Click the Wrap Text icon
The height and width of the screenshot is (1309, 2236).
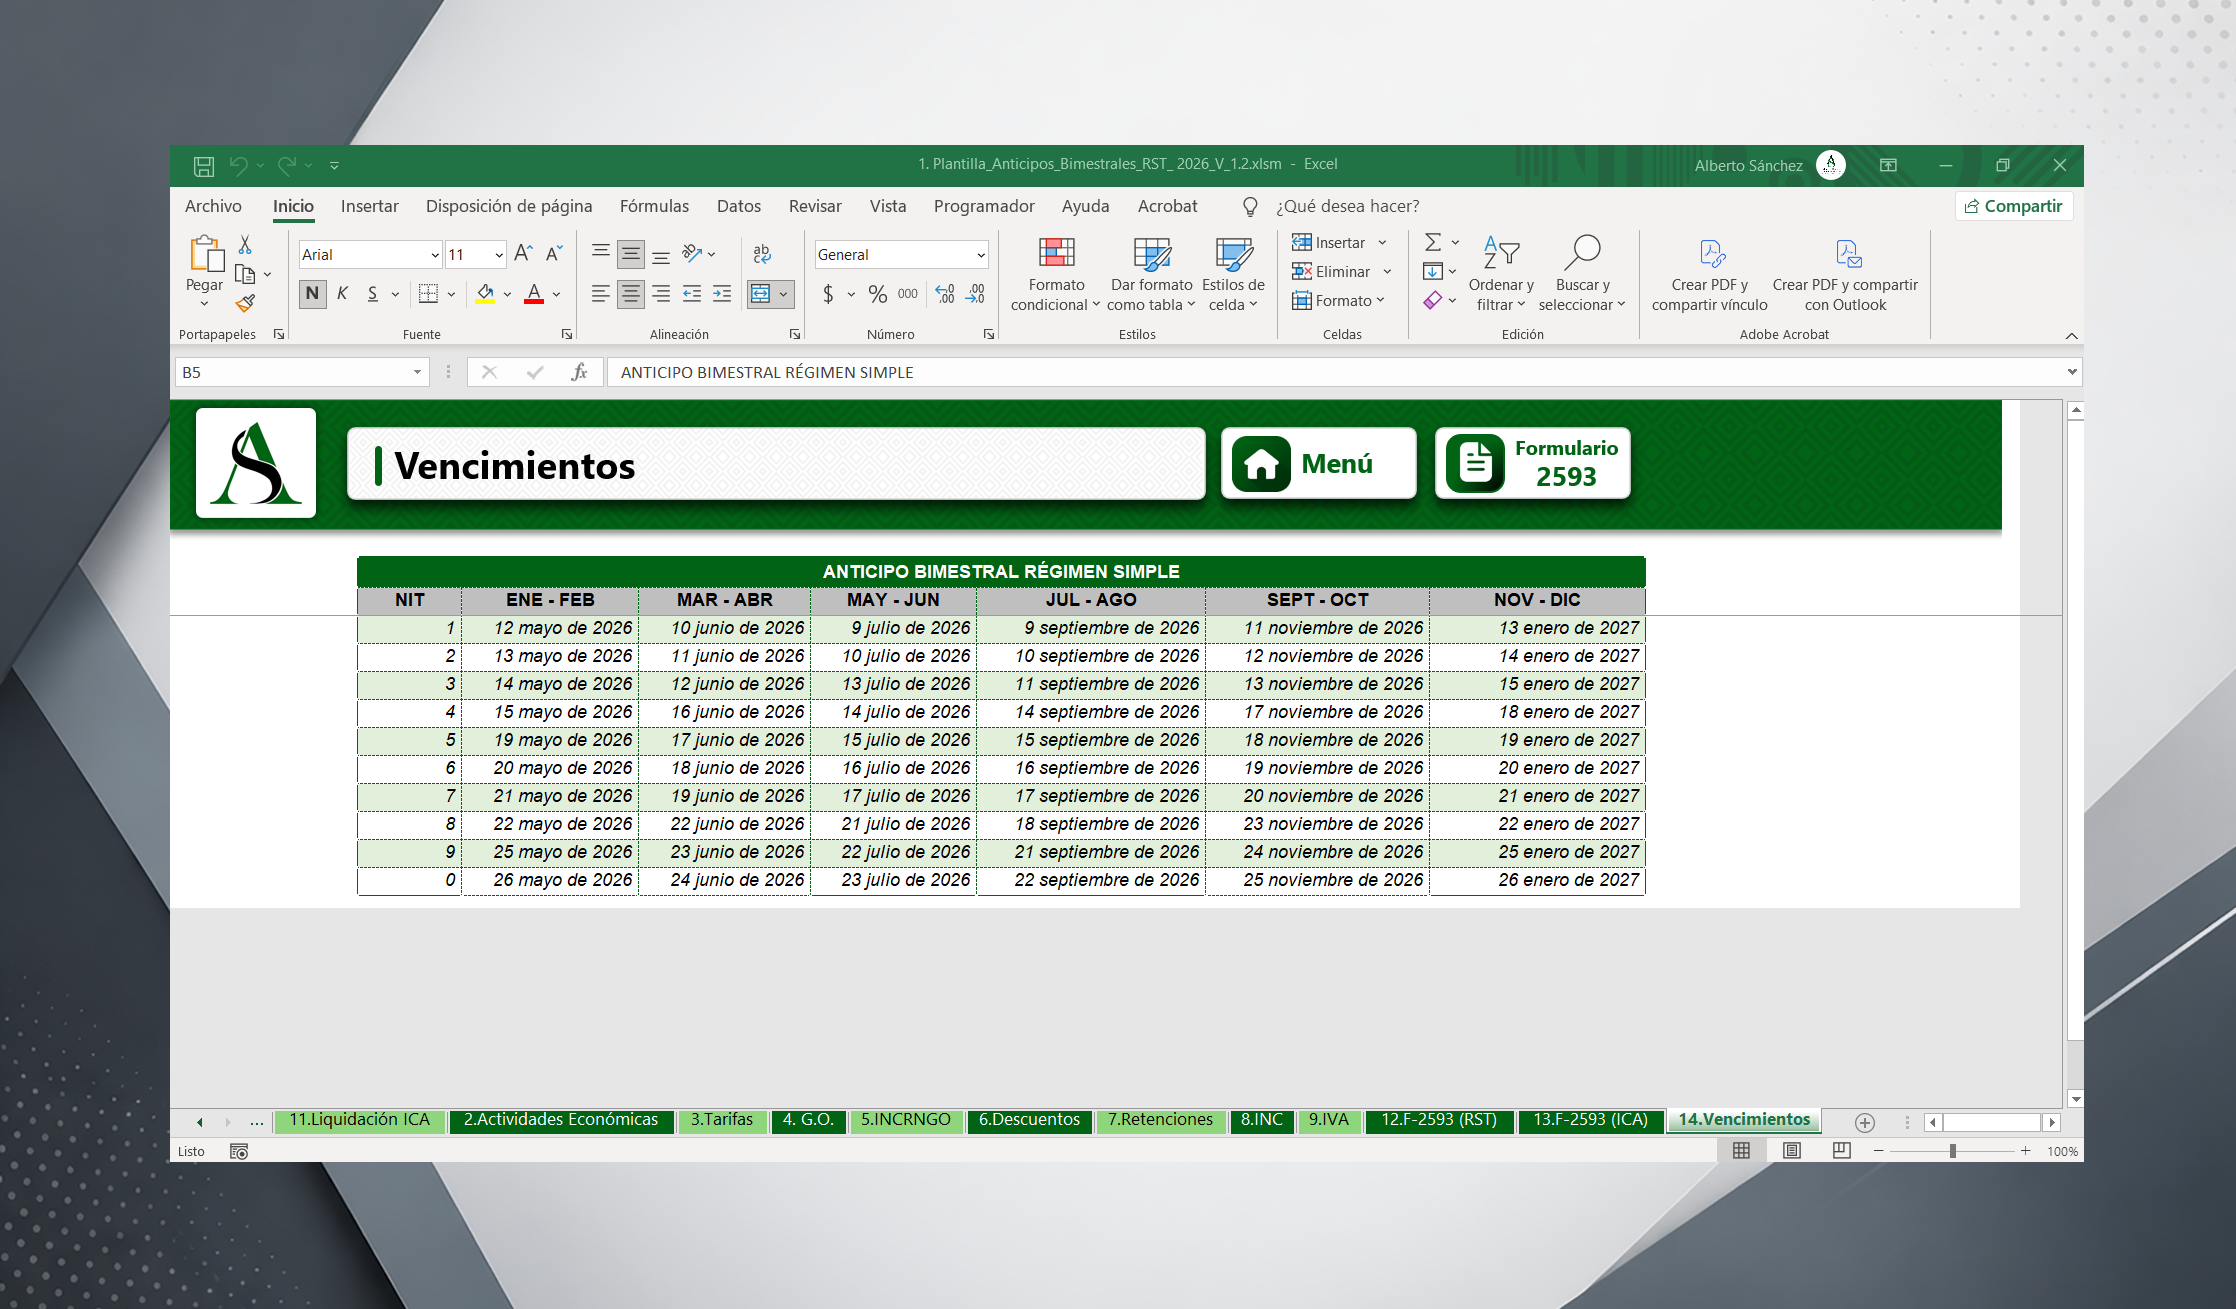[762, 254]
